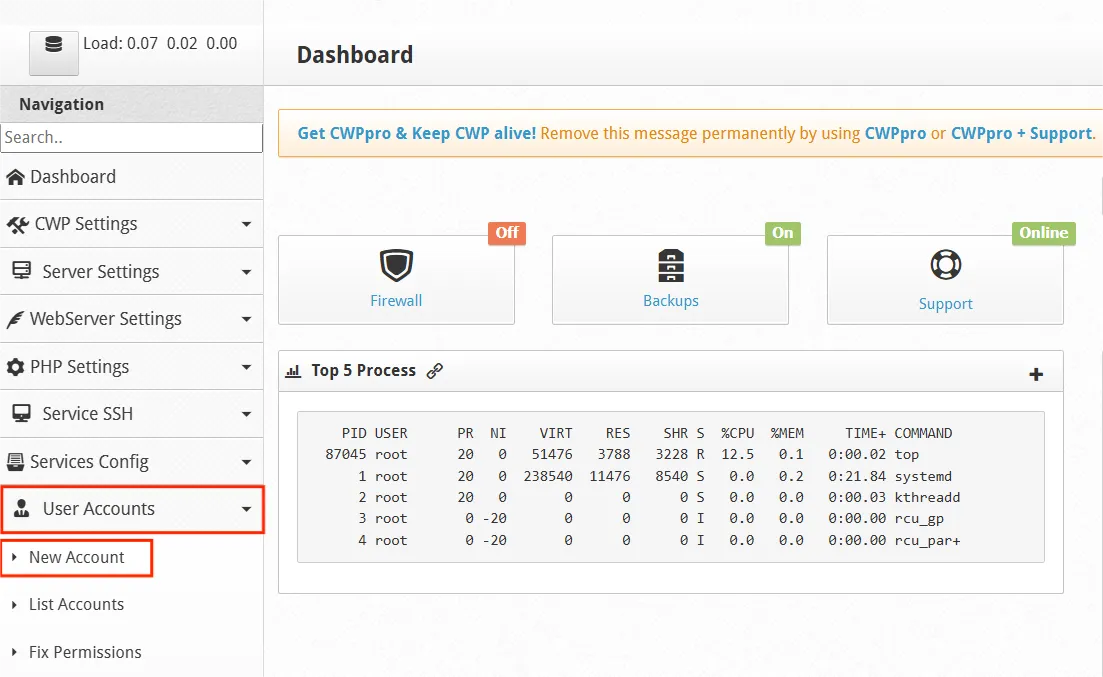Image resolution: width=1103 pixels, height=677 pixels.
Task: Click the Firewall Off status badge
Action: coord(507,233)
